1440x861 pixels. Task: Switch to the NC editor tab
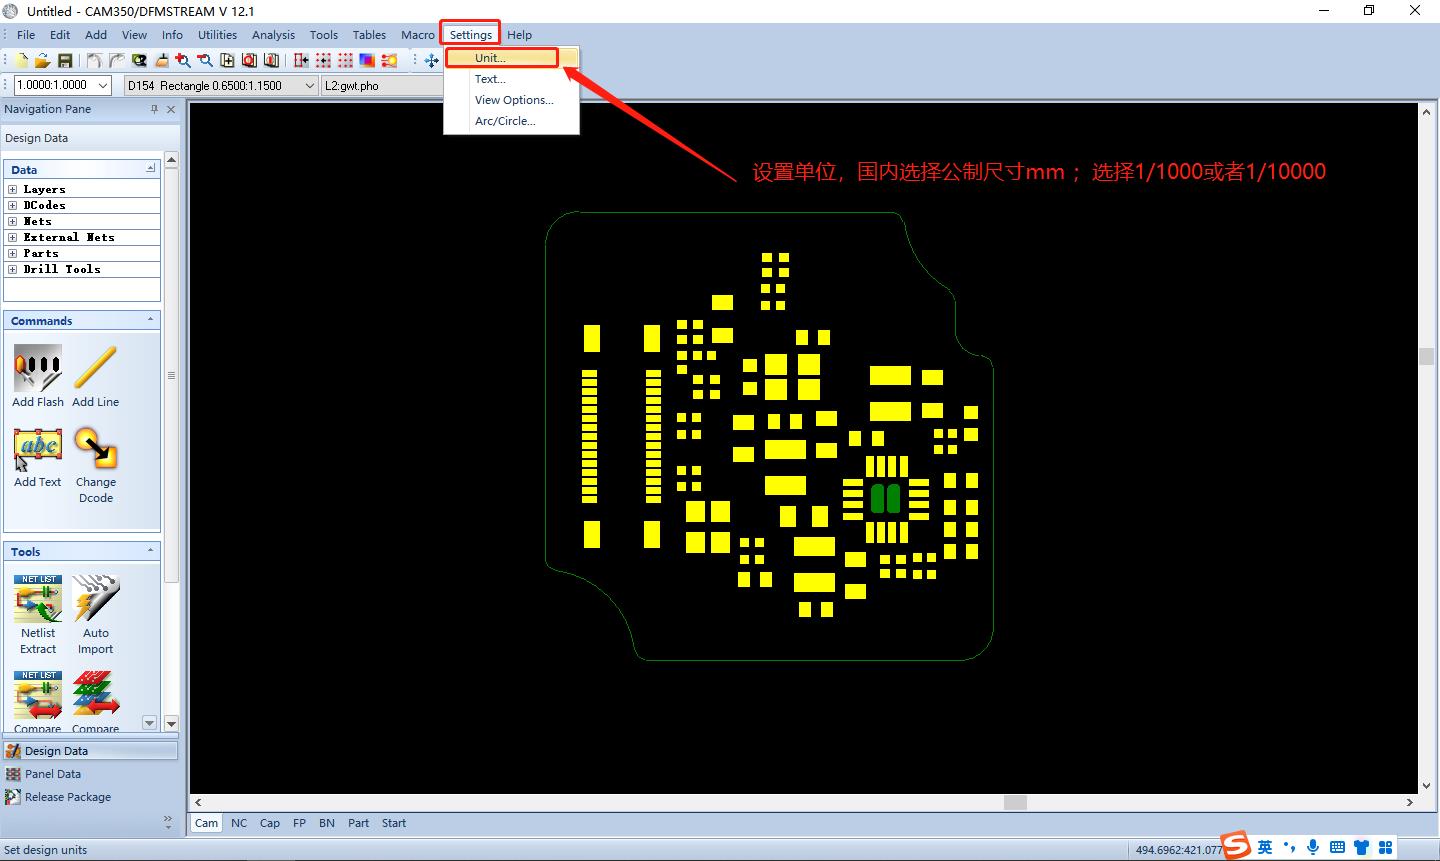click(x=239, y=823)
